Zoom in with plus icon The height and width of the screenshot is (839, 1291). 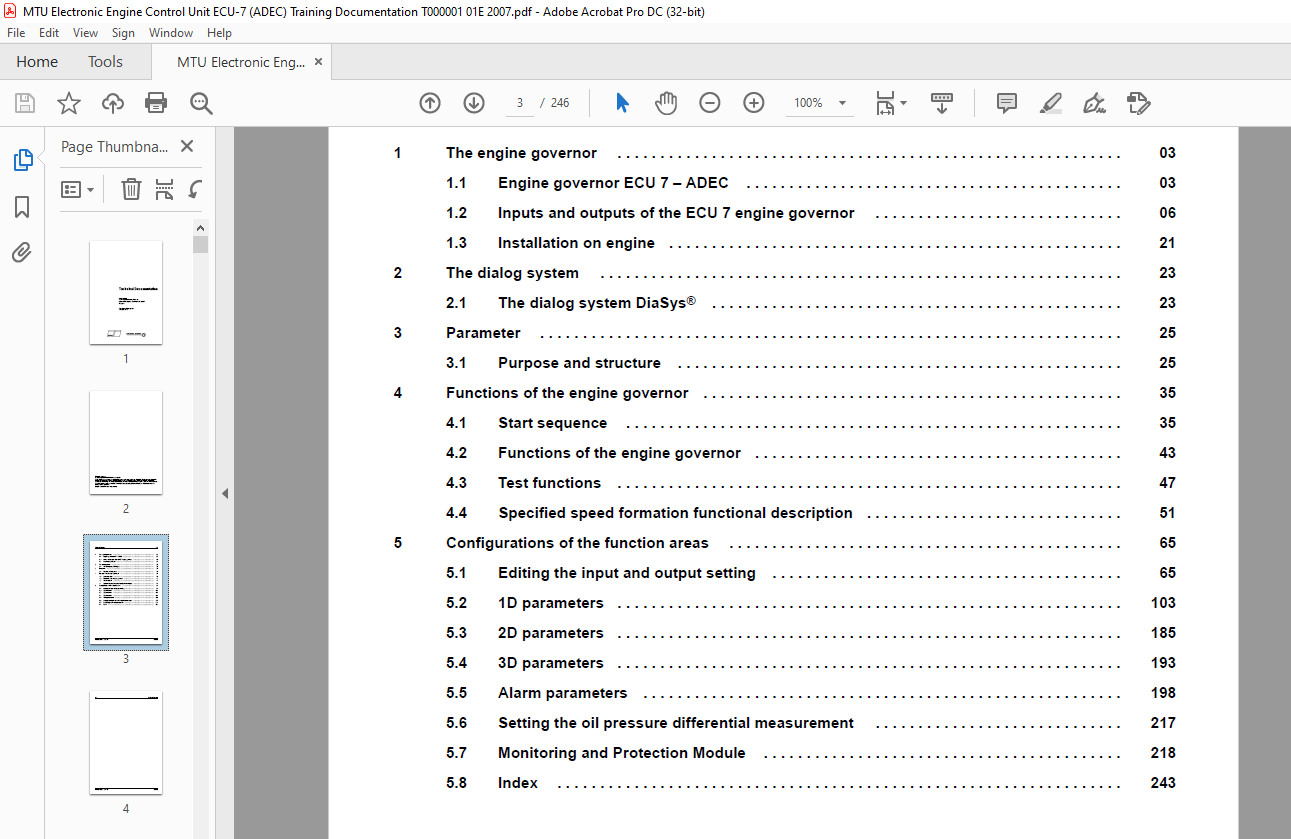click(x=754, y=103)
